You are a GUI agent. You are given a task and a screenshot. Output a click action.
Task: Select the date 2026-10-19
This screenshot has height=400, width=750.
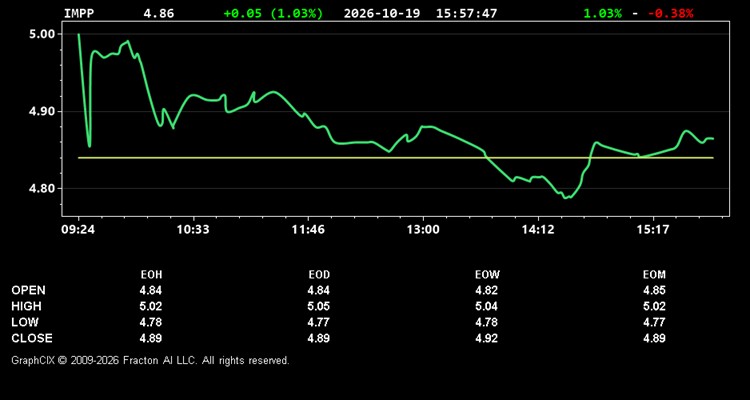click(382, 13)
